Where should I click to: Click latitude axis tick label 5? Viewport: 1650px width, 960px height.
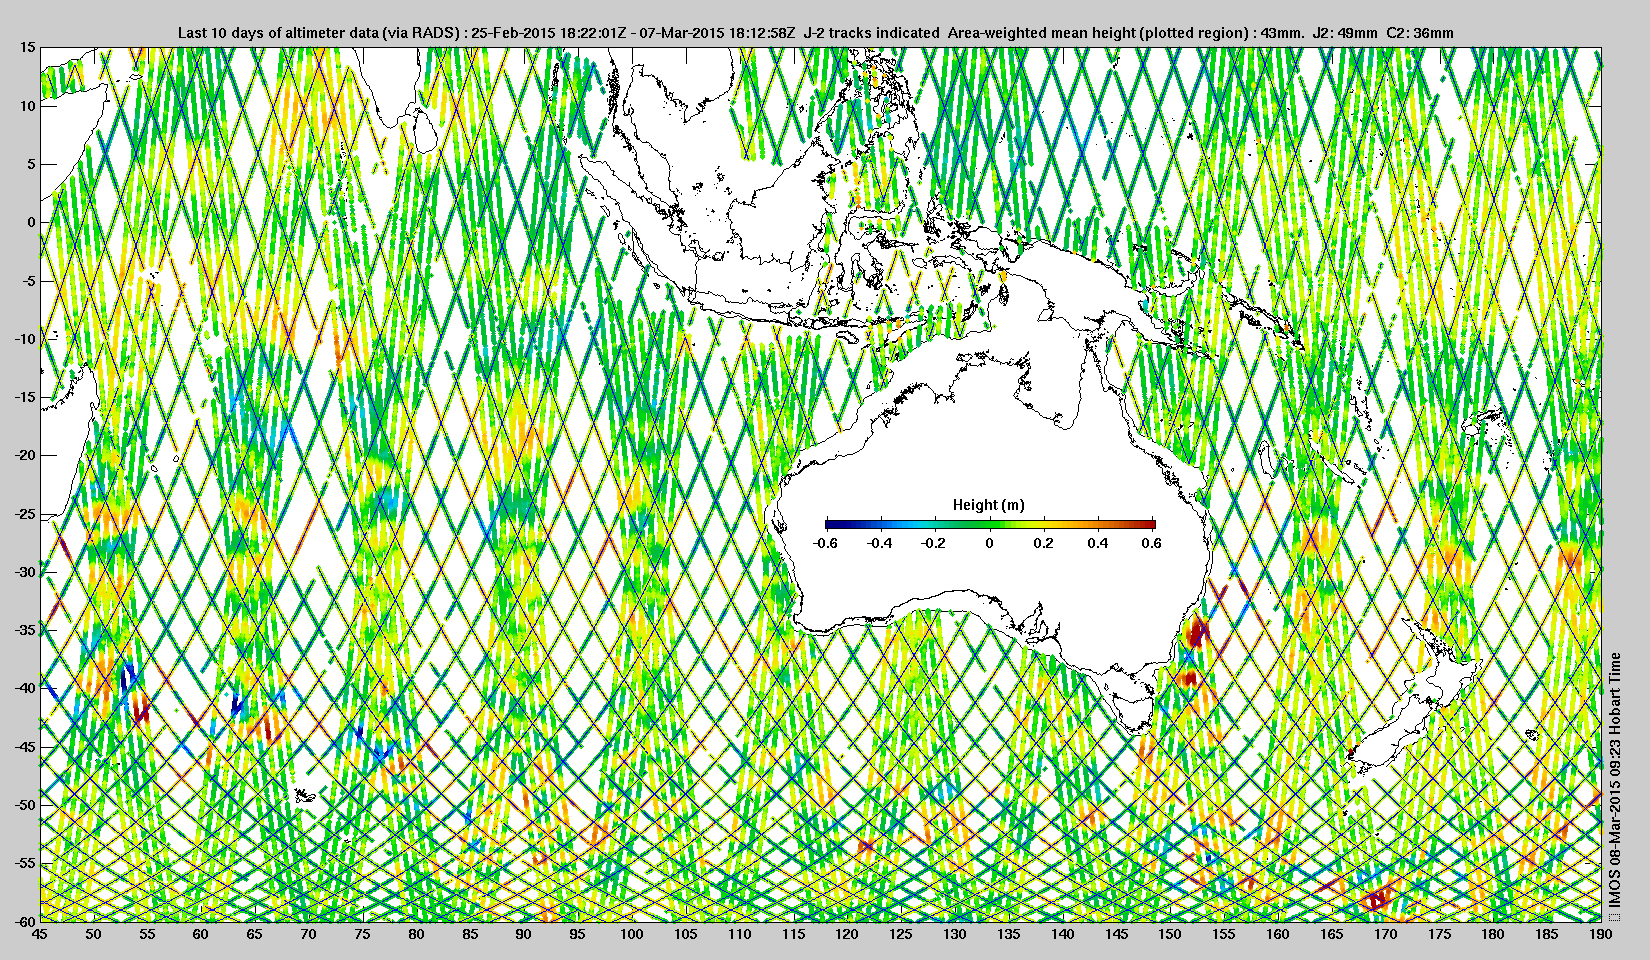tap(31, 164)
